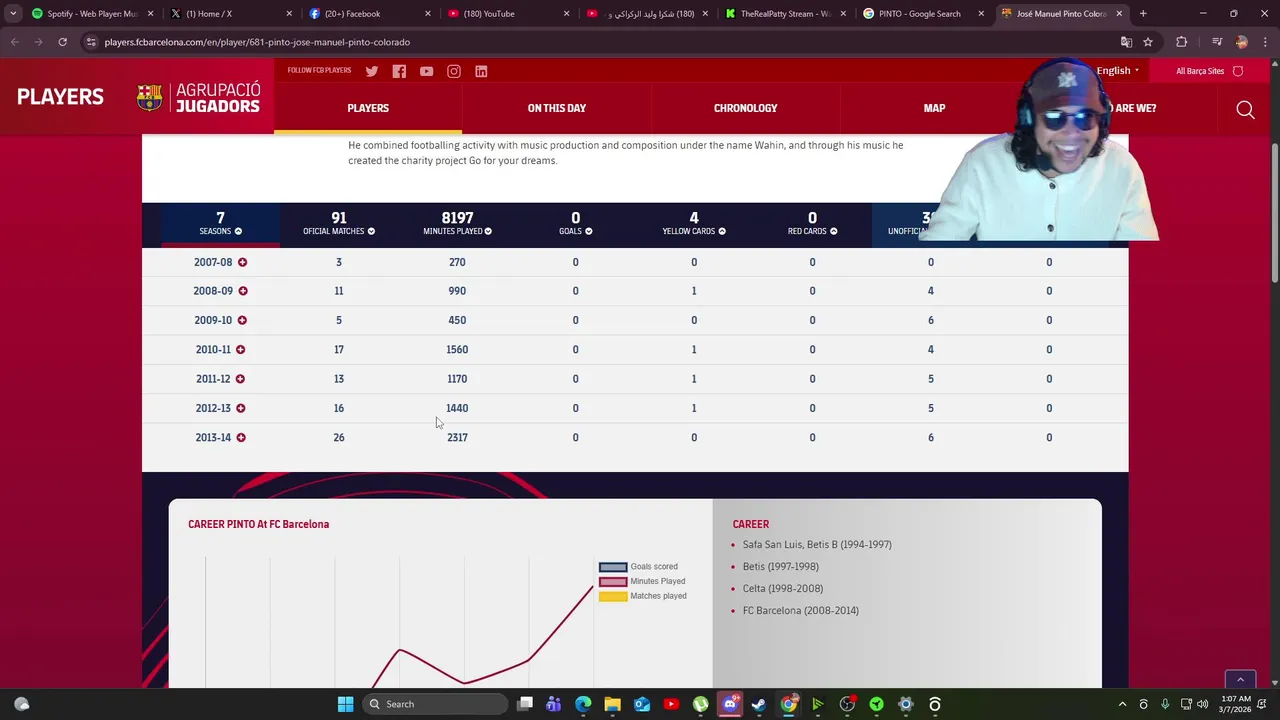Open the FCB Players Instagram icon
Viewport: 1280px width, 720px height.
pyautogui.click(x=454, y=71)
